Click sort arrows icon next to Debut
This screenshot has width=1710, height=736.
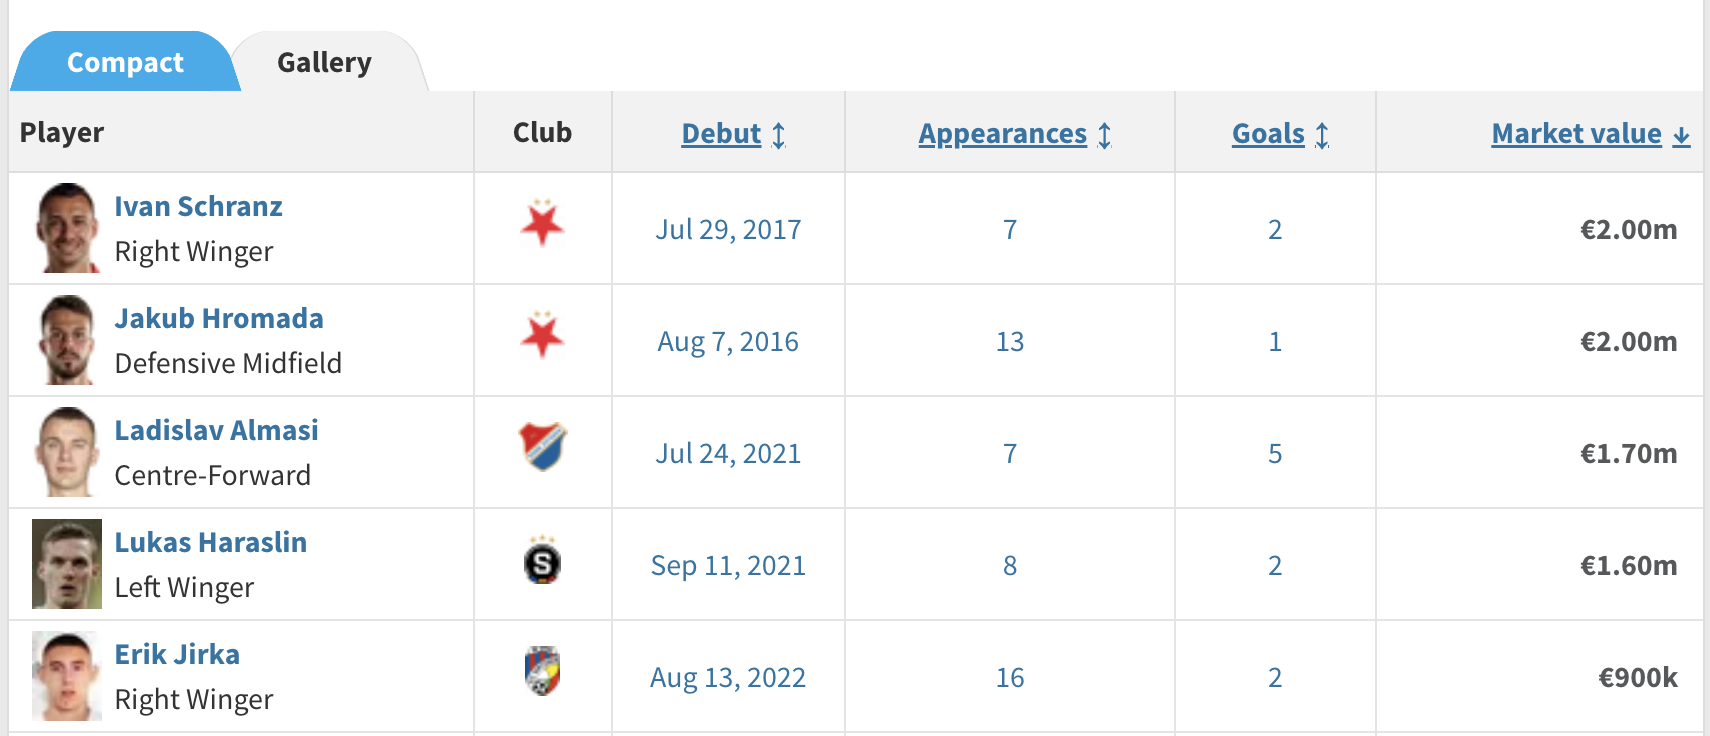(779, 135)
